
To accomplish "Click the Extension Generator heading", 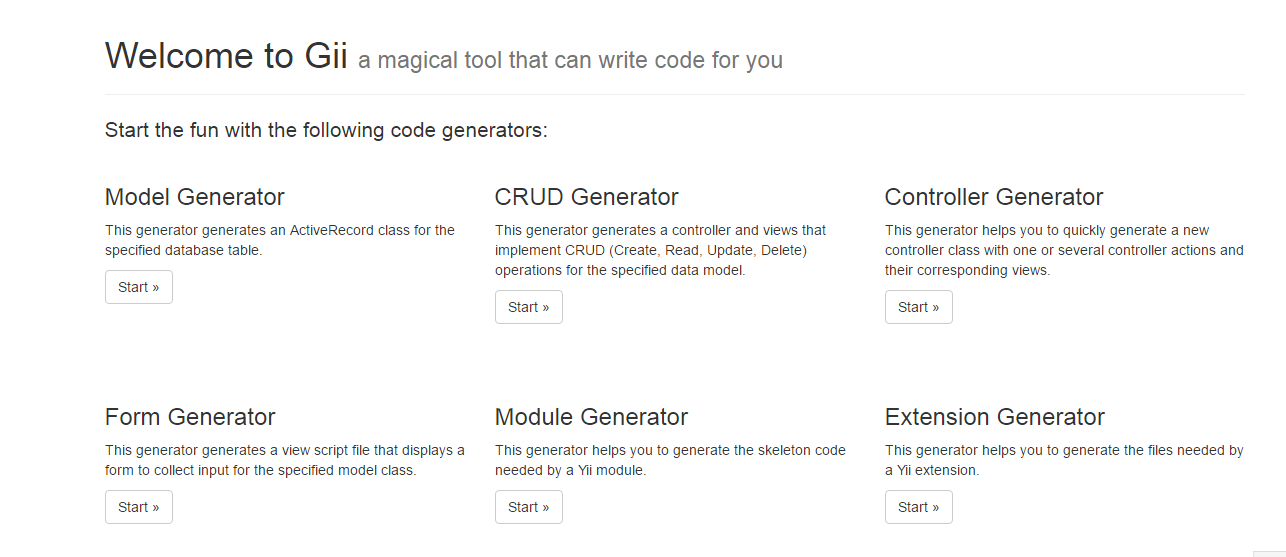I will [x=995, y=417].
